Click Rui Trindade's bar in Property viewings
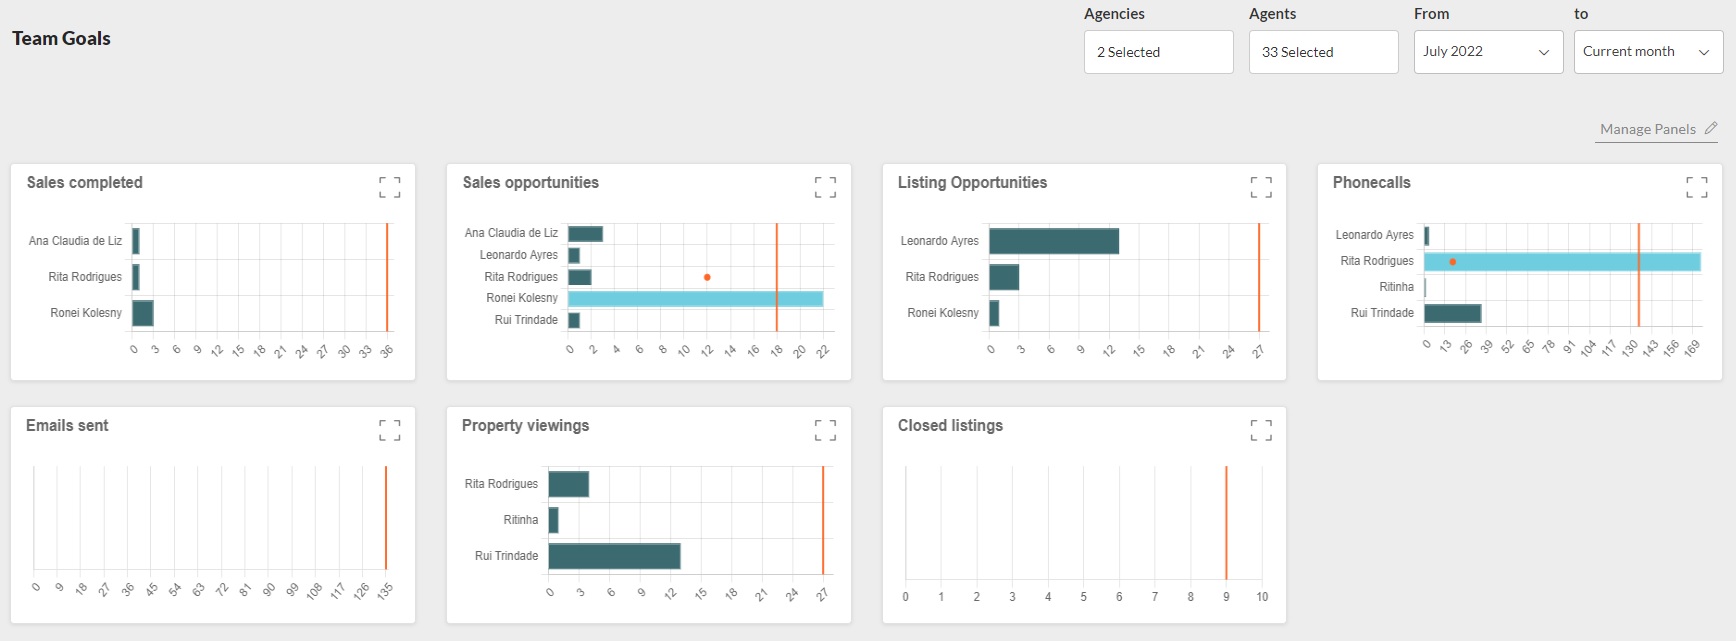 (x=614, y=556)
